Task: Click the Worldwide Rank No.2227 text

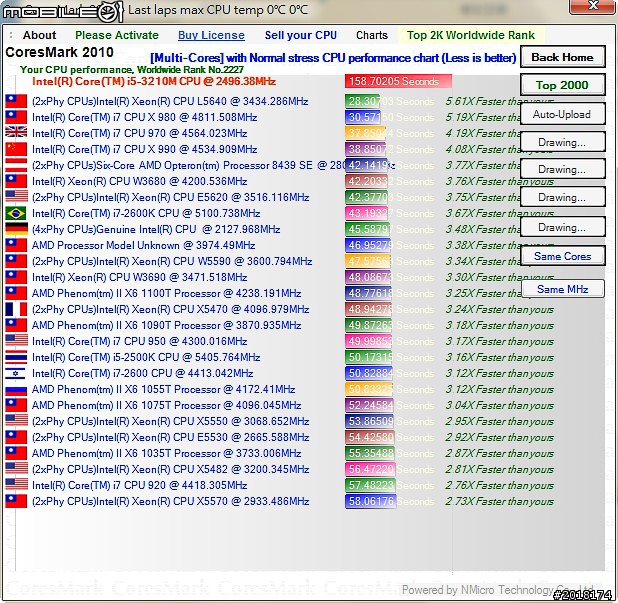Action: tap(190, 69)
